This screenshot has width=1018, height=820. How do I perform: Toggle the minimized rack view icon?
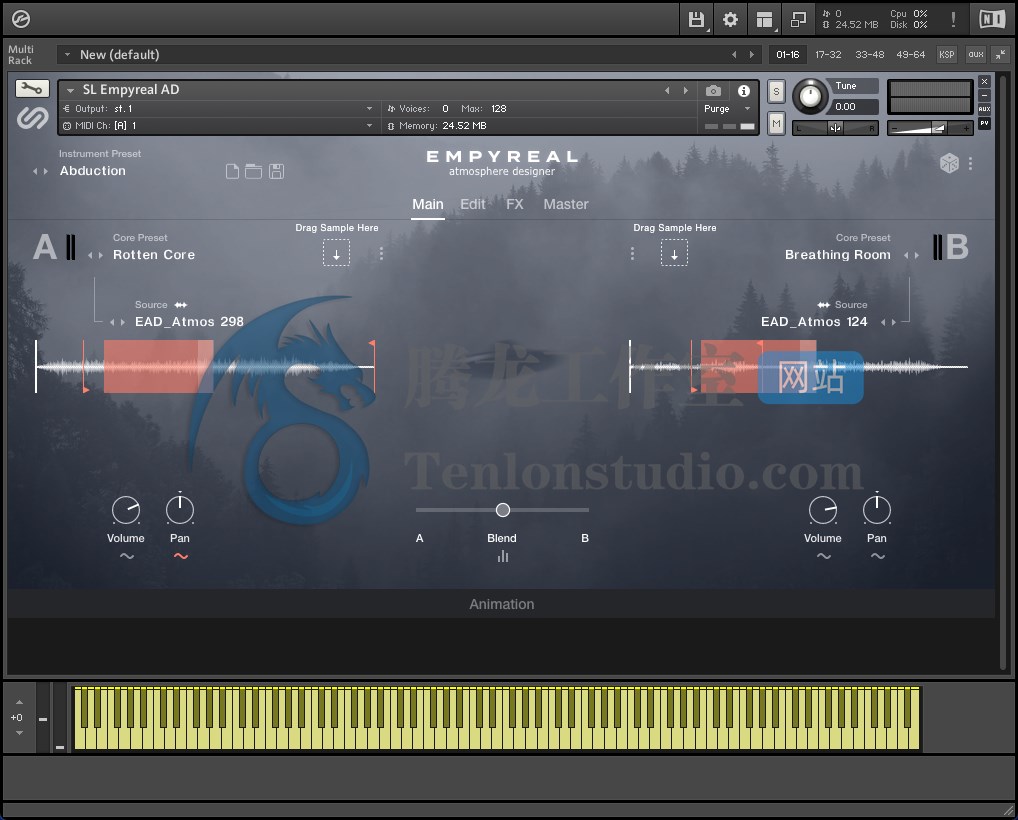click(x=798, y=19)
